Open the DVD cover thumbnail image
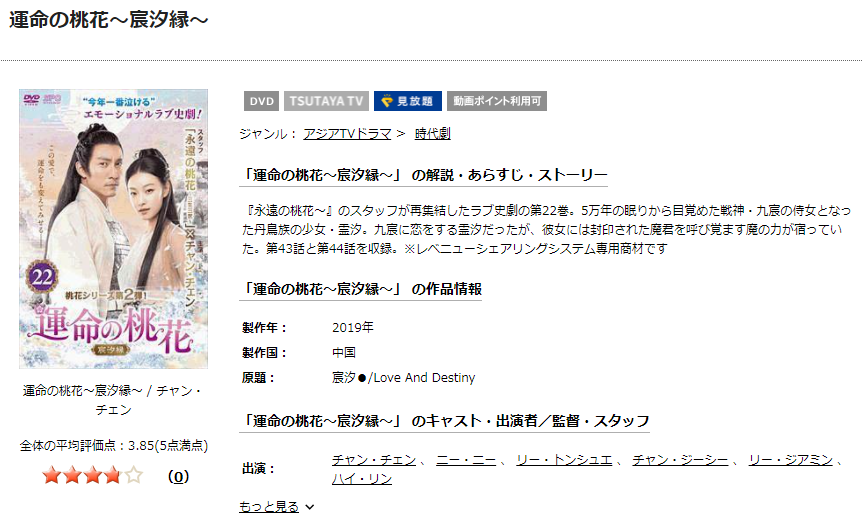The height and width of the screenshot is (523, 862). click(113, 229)
